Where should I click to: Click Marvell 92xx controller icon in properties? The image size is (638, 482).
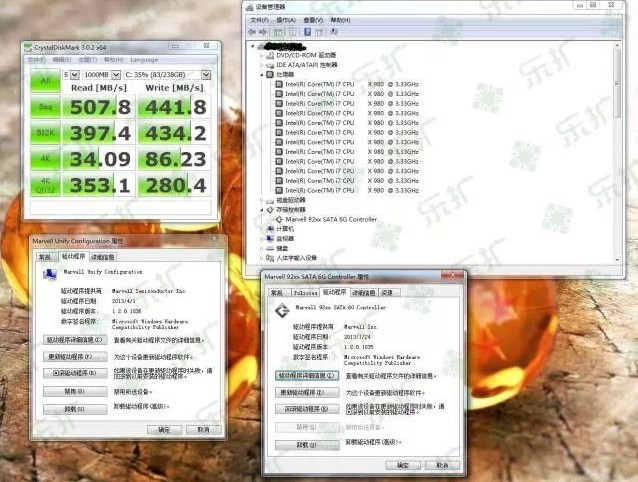click(282, 311)
